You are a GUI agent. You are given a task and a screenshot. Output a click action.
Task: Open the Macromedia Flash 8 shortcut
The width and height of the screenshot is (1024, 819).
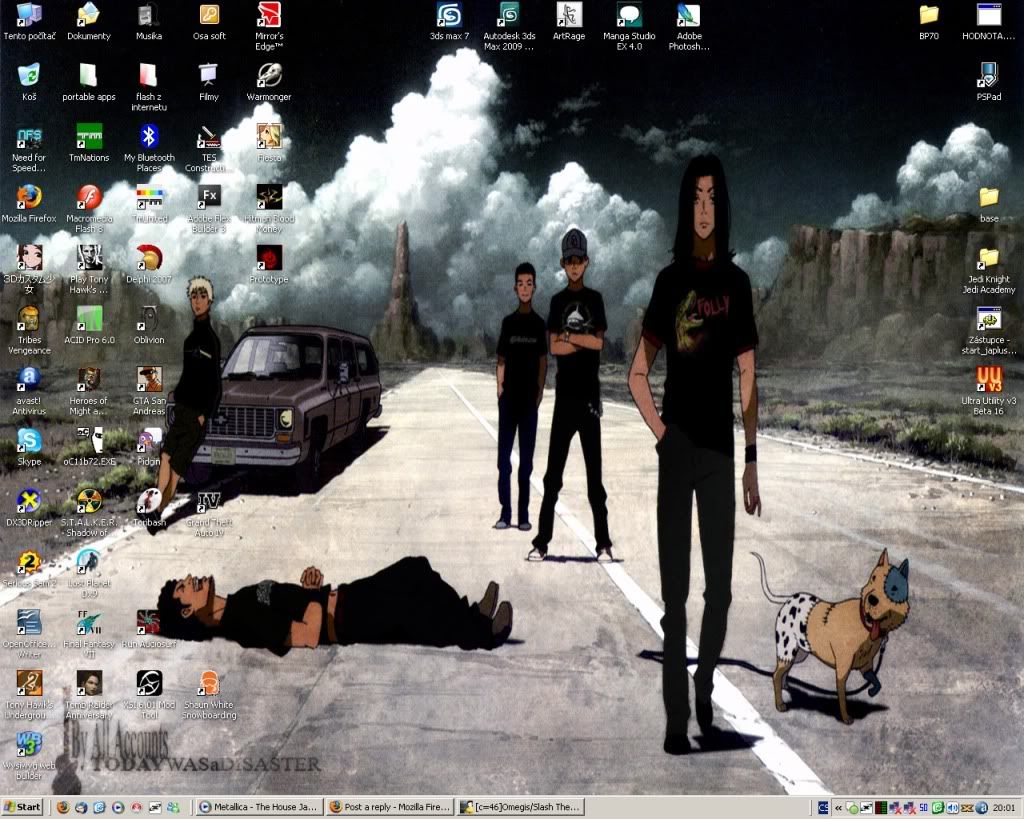[89, 209]
